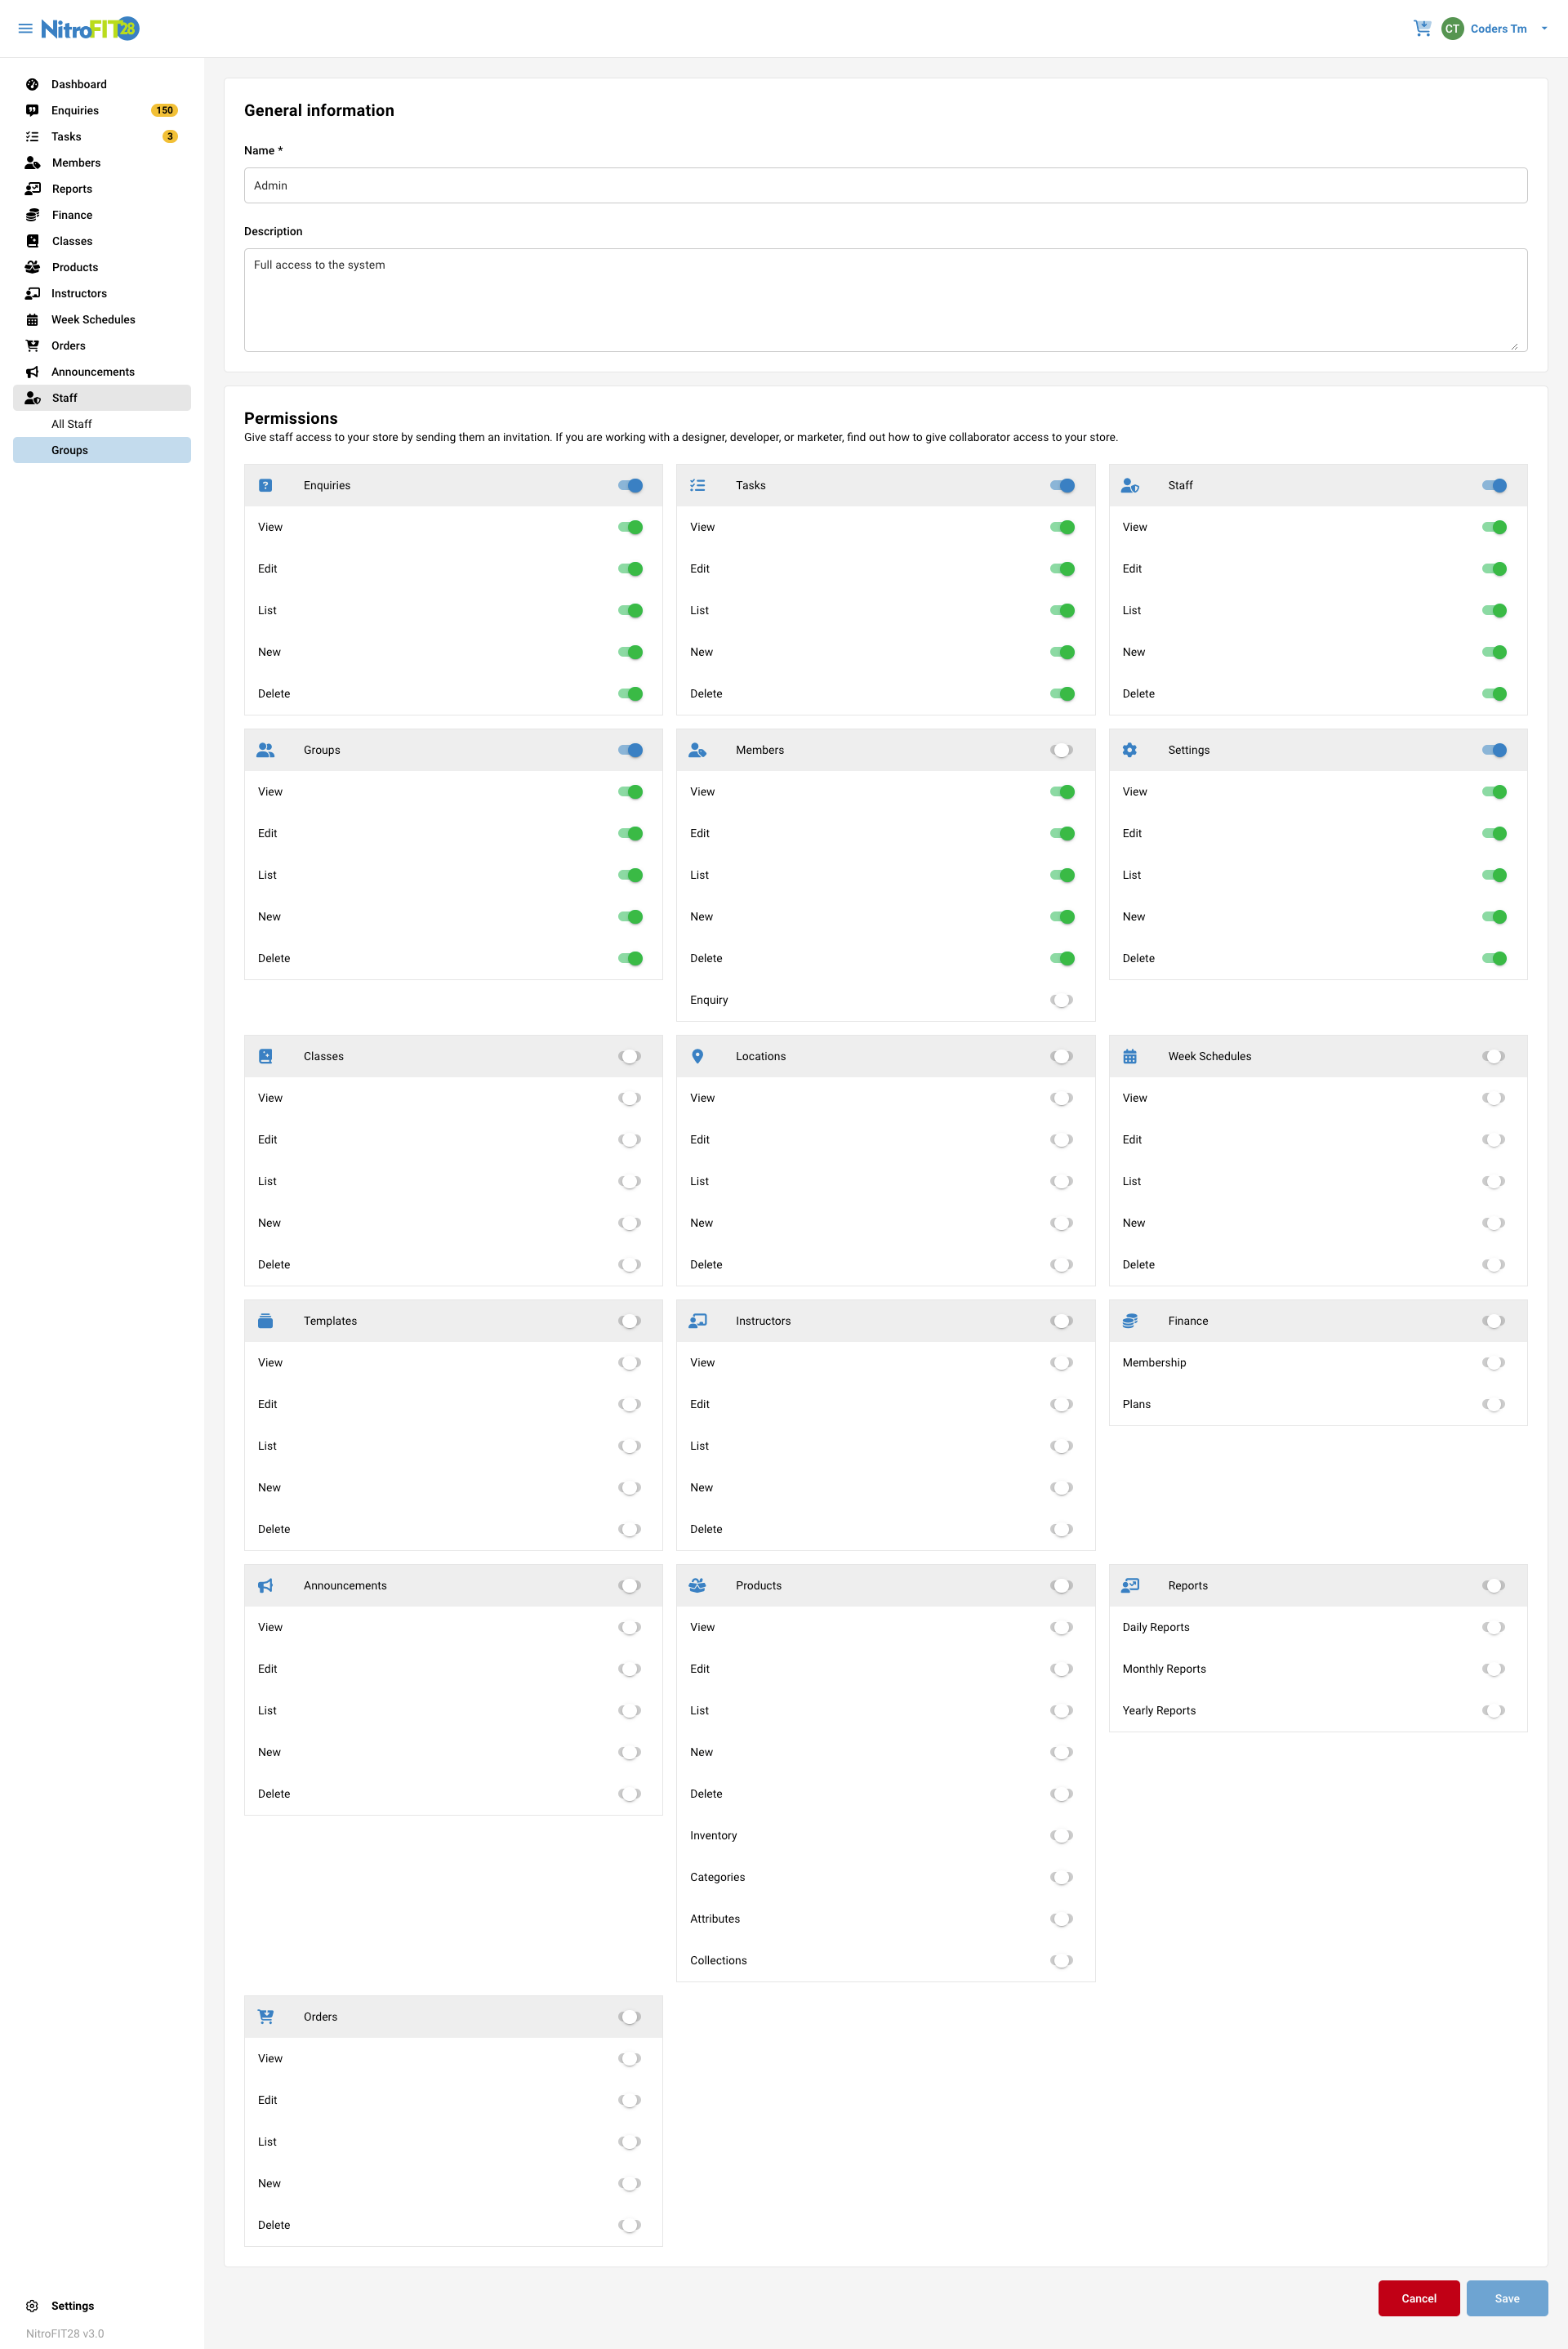Select the Enquiries sidebar icon
The image size is (1568, 2349).
click(31, 110)
